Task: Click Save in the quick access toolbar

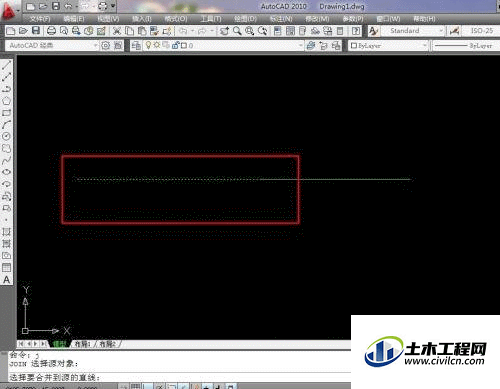Action: (56, 6)
